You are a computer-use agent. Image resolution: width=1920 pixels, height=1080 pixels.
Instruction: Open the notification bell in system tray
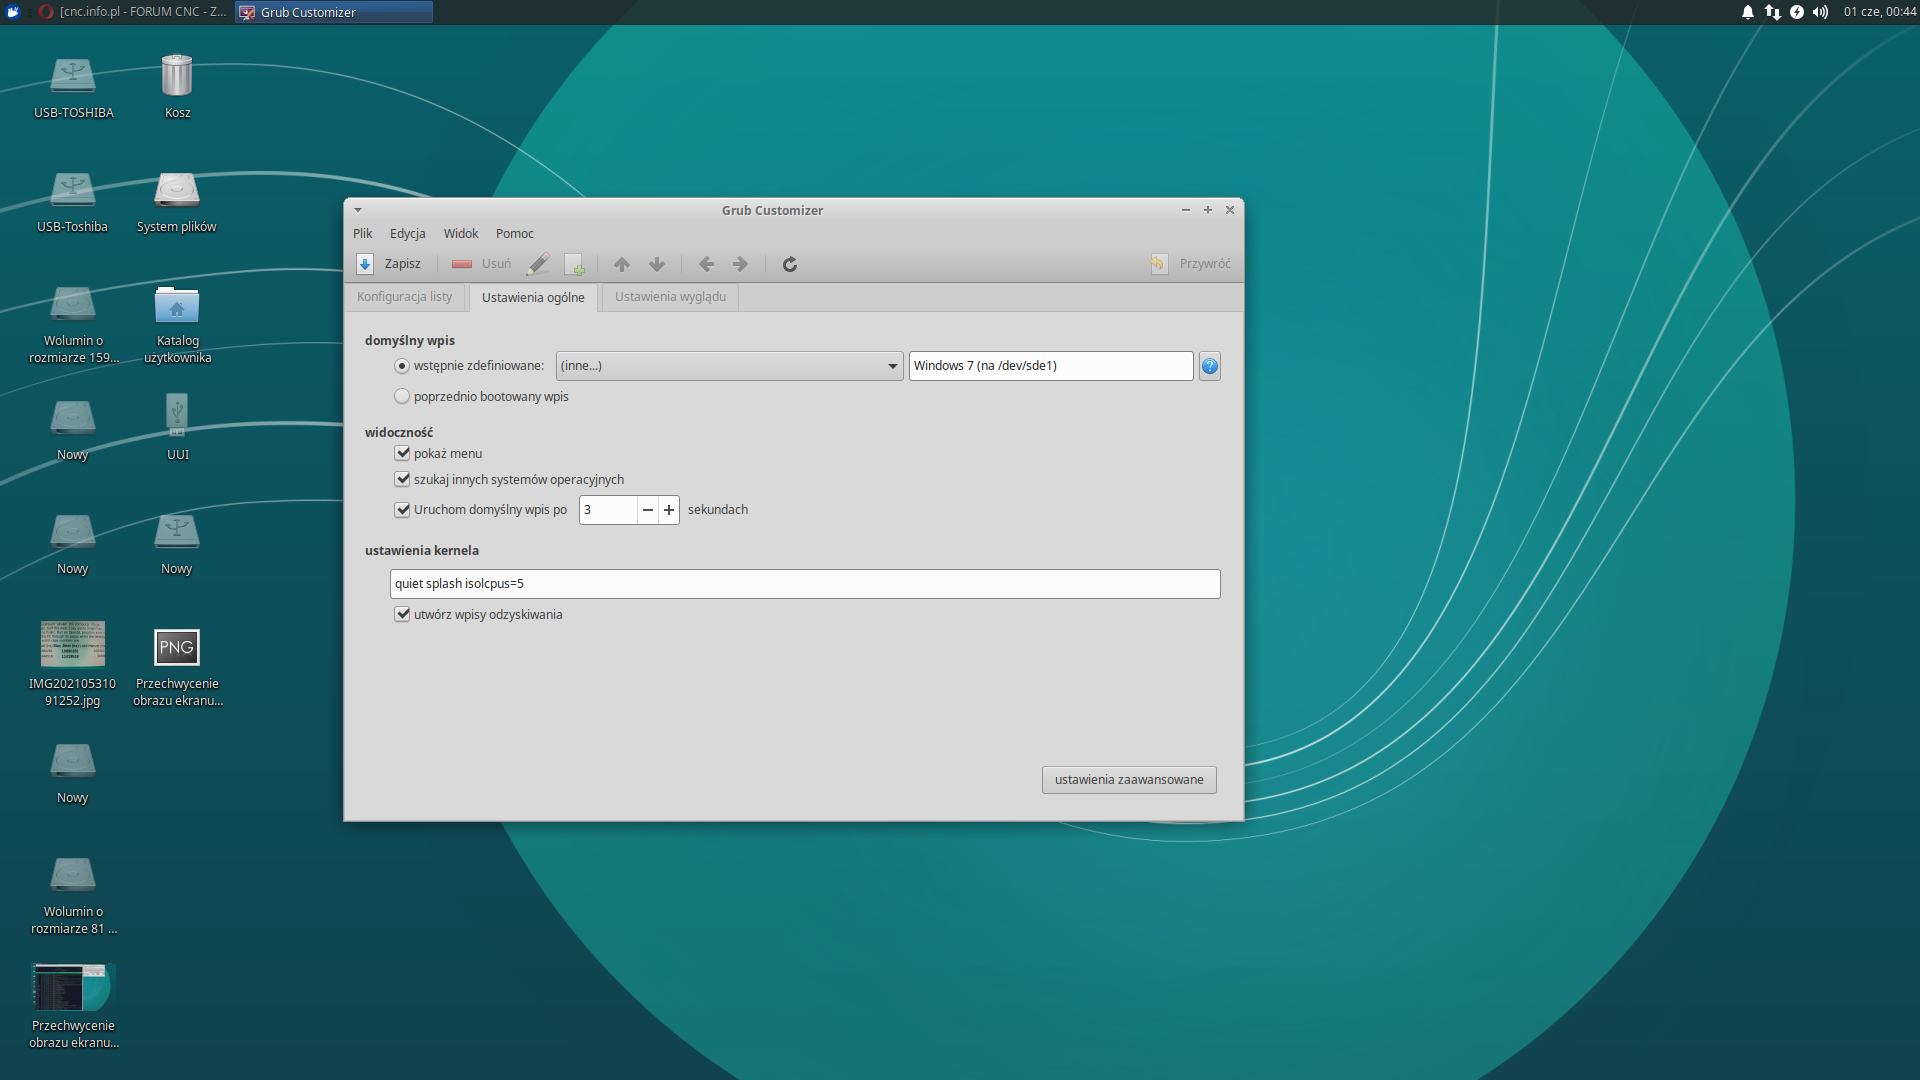[1748, 12]
